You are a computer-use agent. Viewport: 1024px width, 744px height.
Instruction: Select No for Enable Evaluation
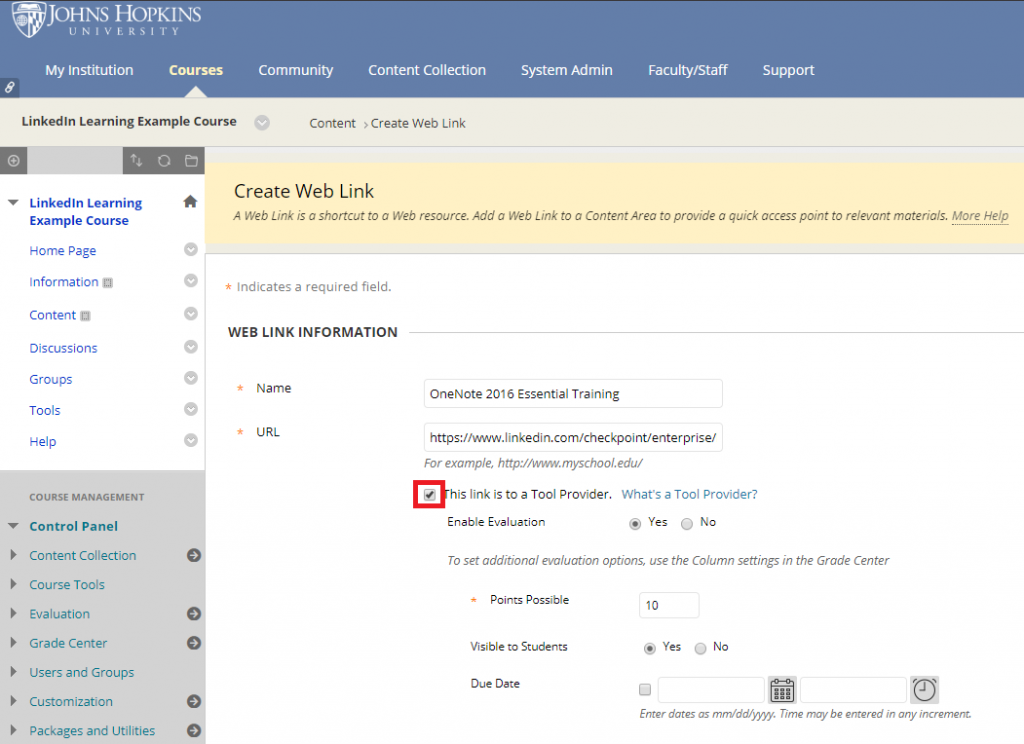coord(686,524)
